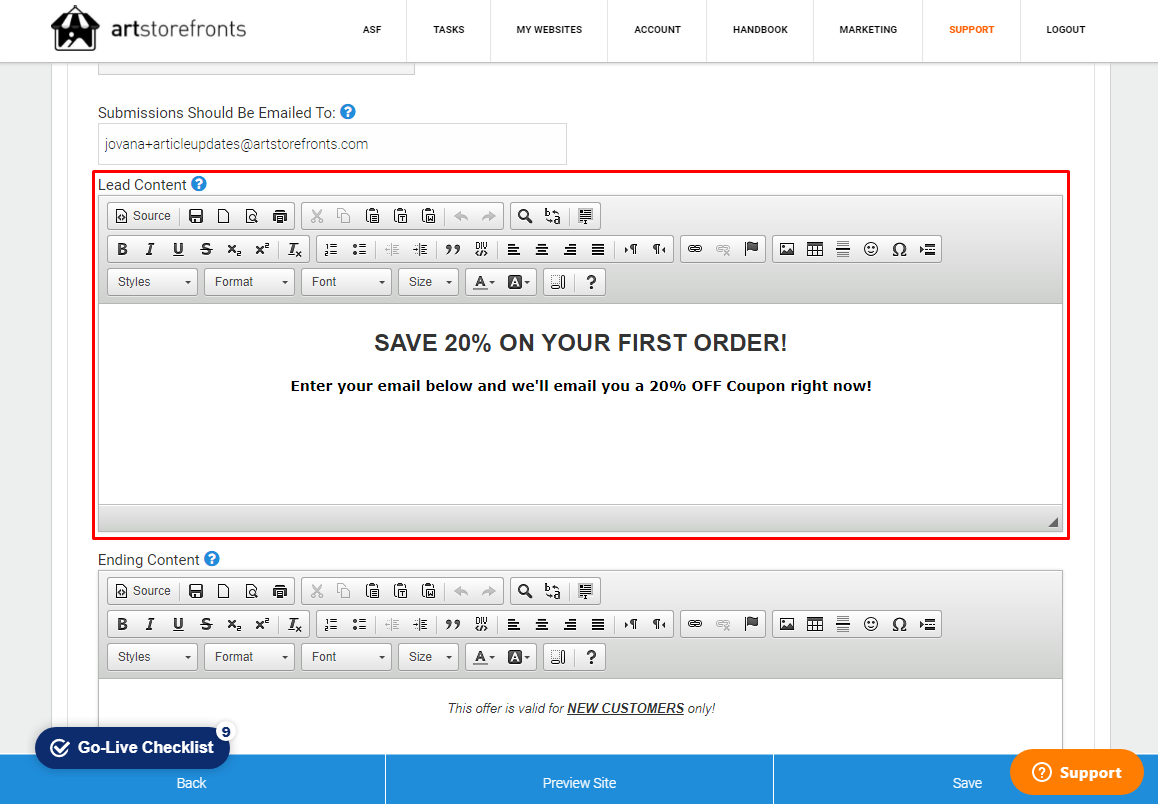1158x804 pixels.
Task: Open Format dropdown in Lead Content editor
Action: pyautogui.click(x=250, y=282)
